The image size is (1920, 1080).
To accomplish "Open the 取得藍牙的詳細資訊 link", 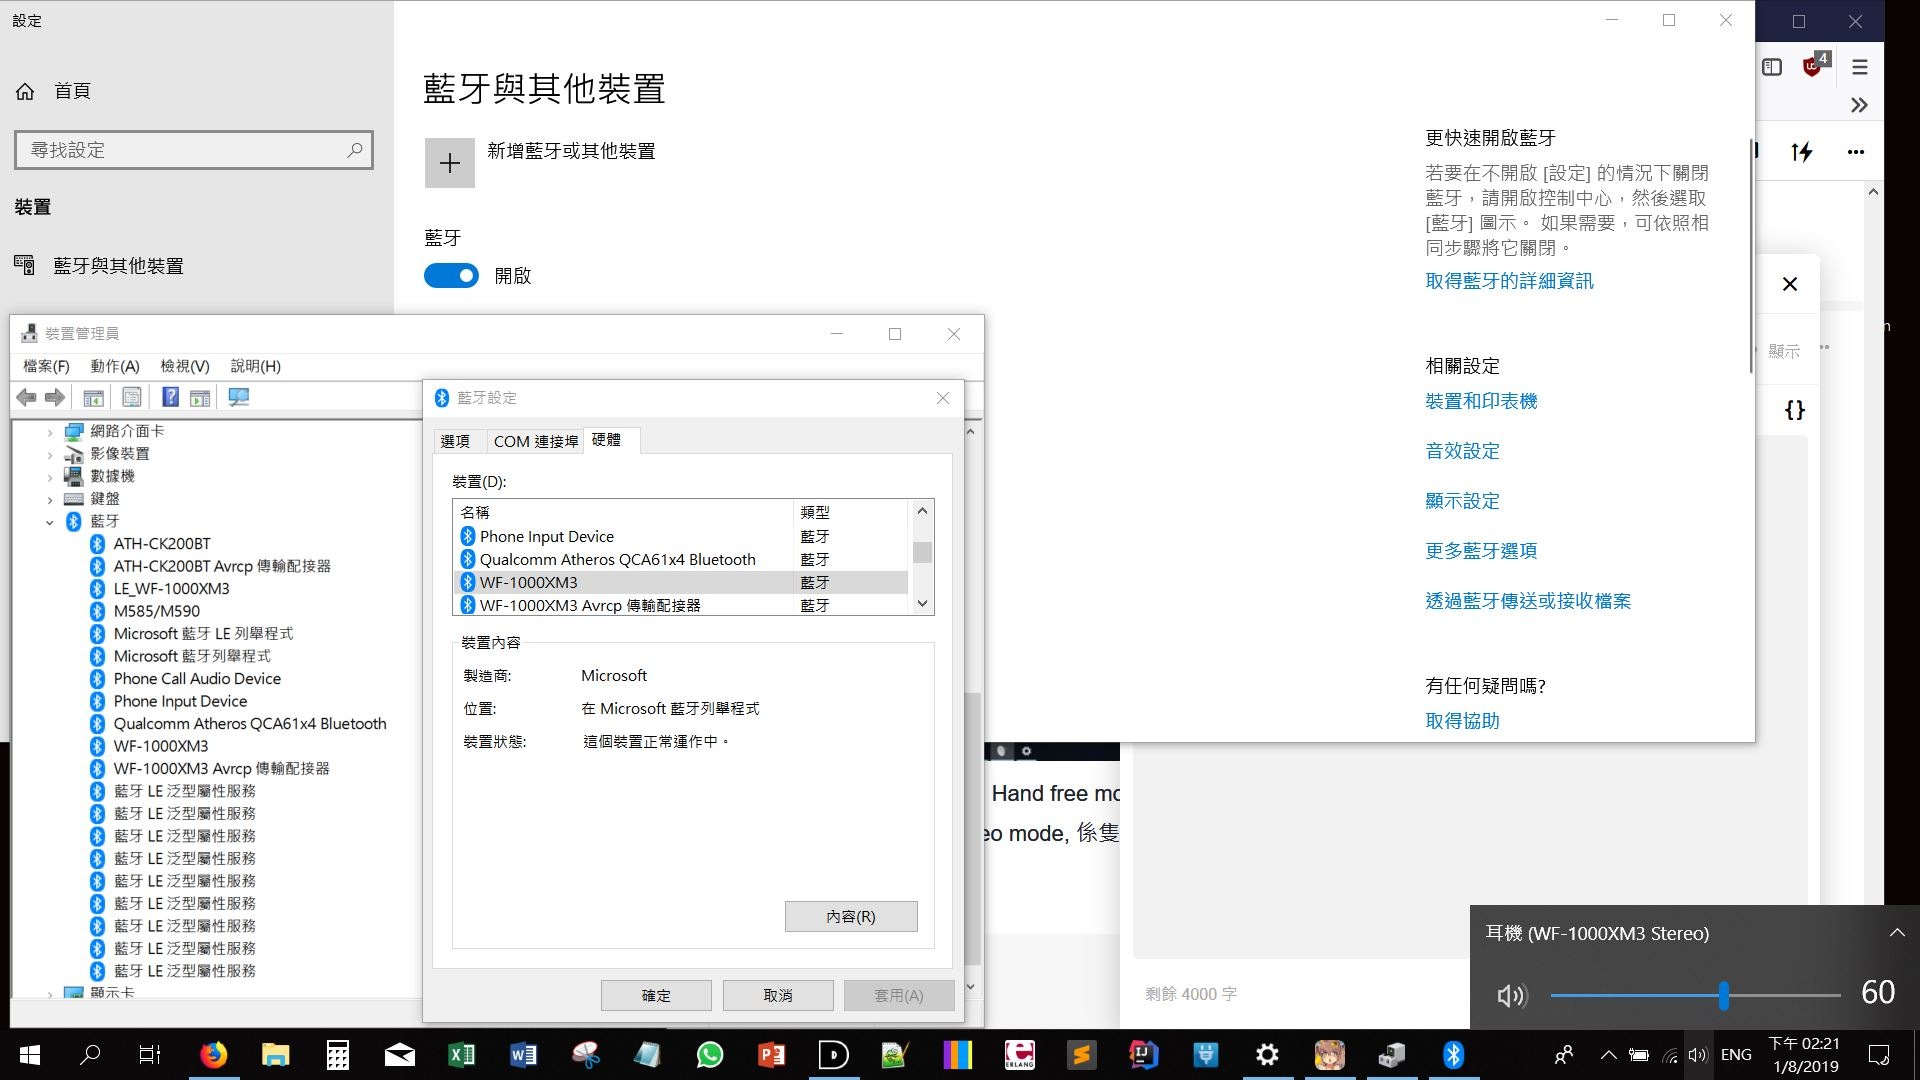I will [1509, 281].
